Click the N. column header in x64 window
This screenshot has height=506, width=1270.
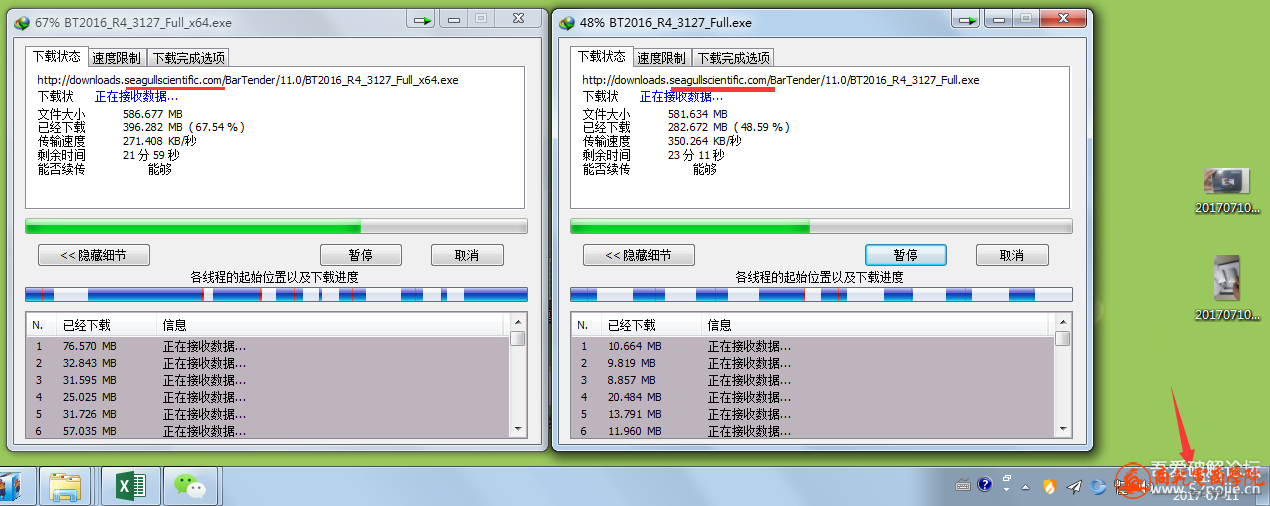[42, 325]
